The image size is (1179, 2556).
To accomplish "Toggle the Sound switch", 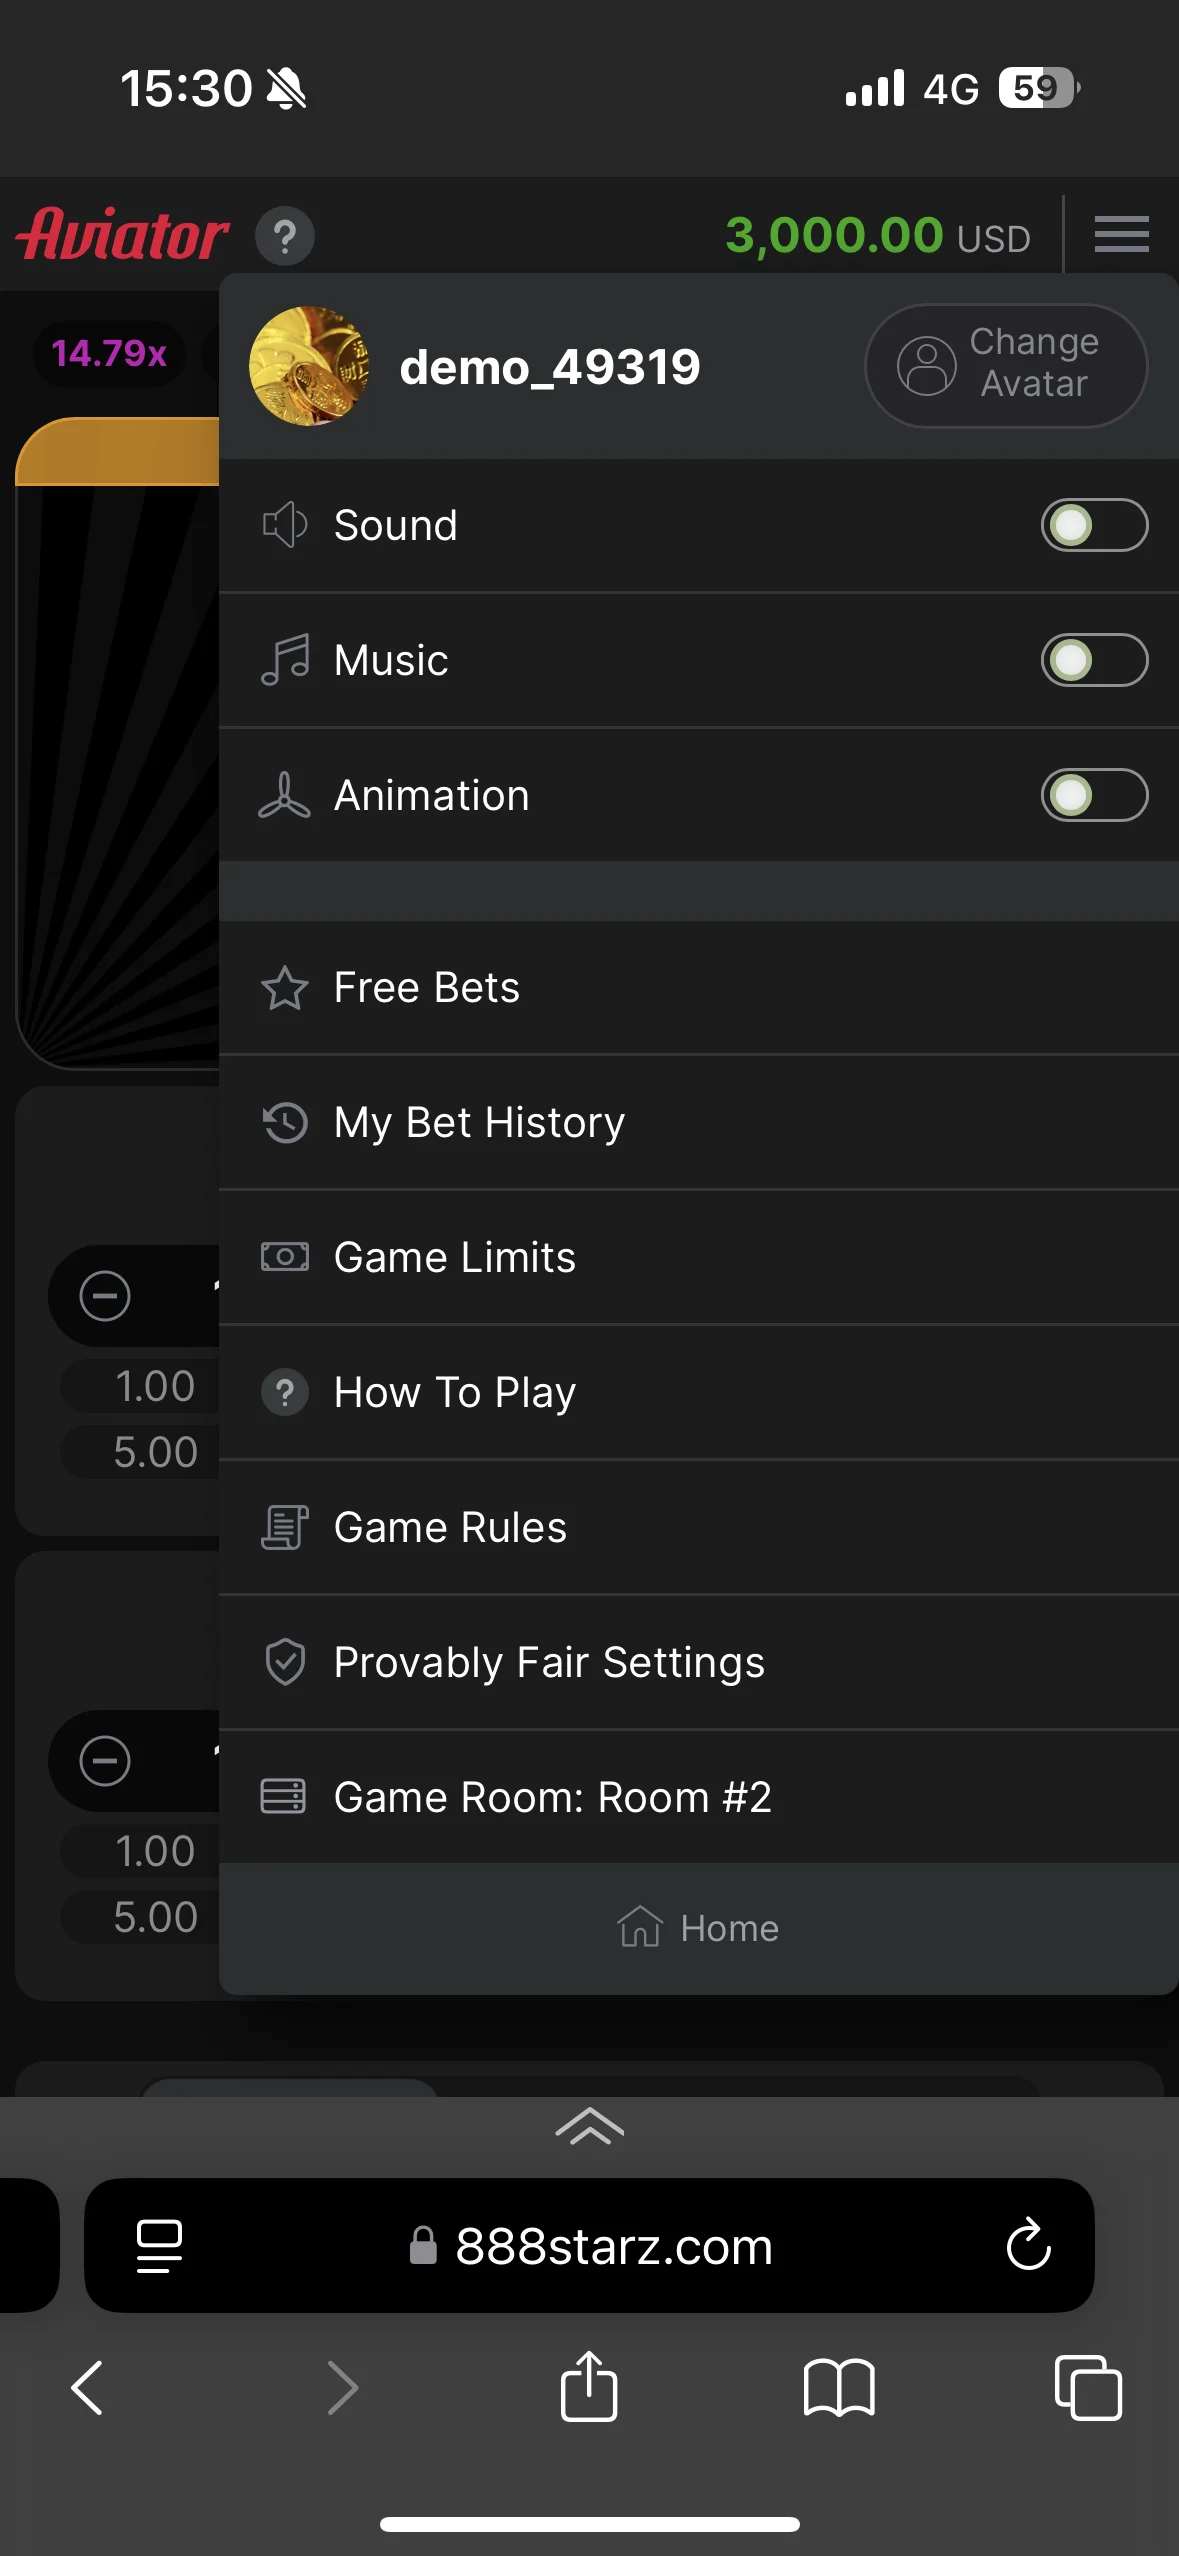I will [x=1094, y=525].
